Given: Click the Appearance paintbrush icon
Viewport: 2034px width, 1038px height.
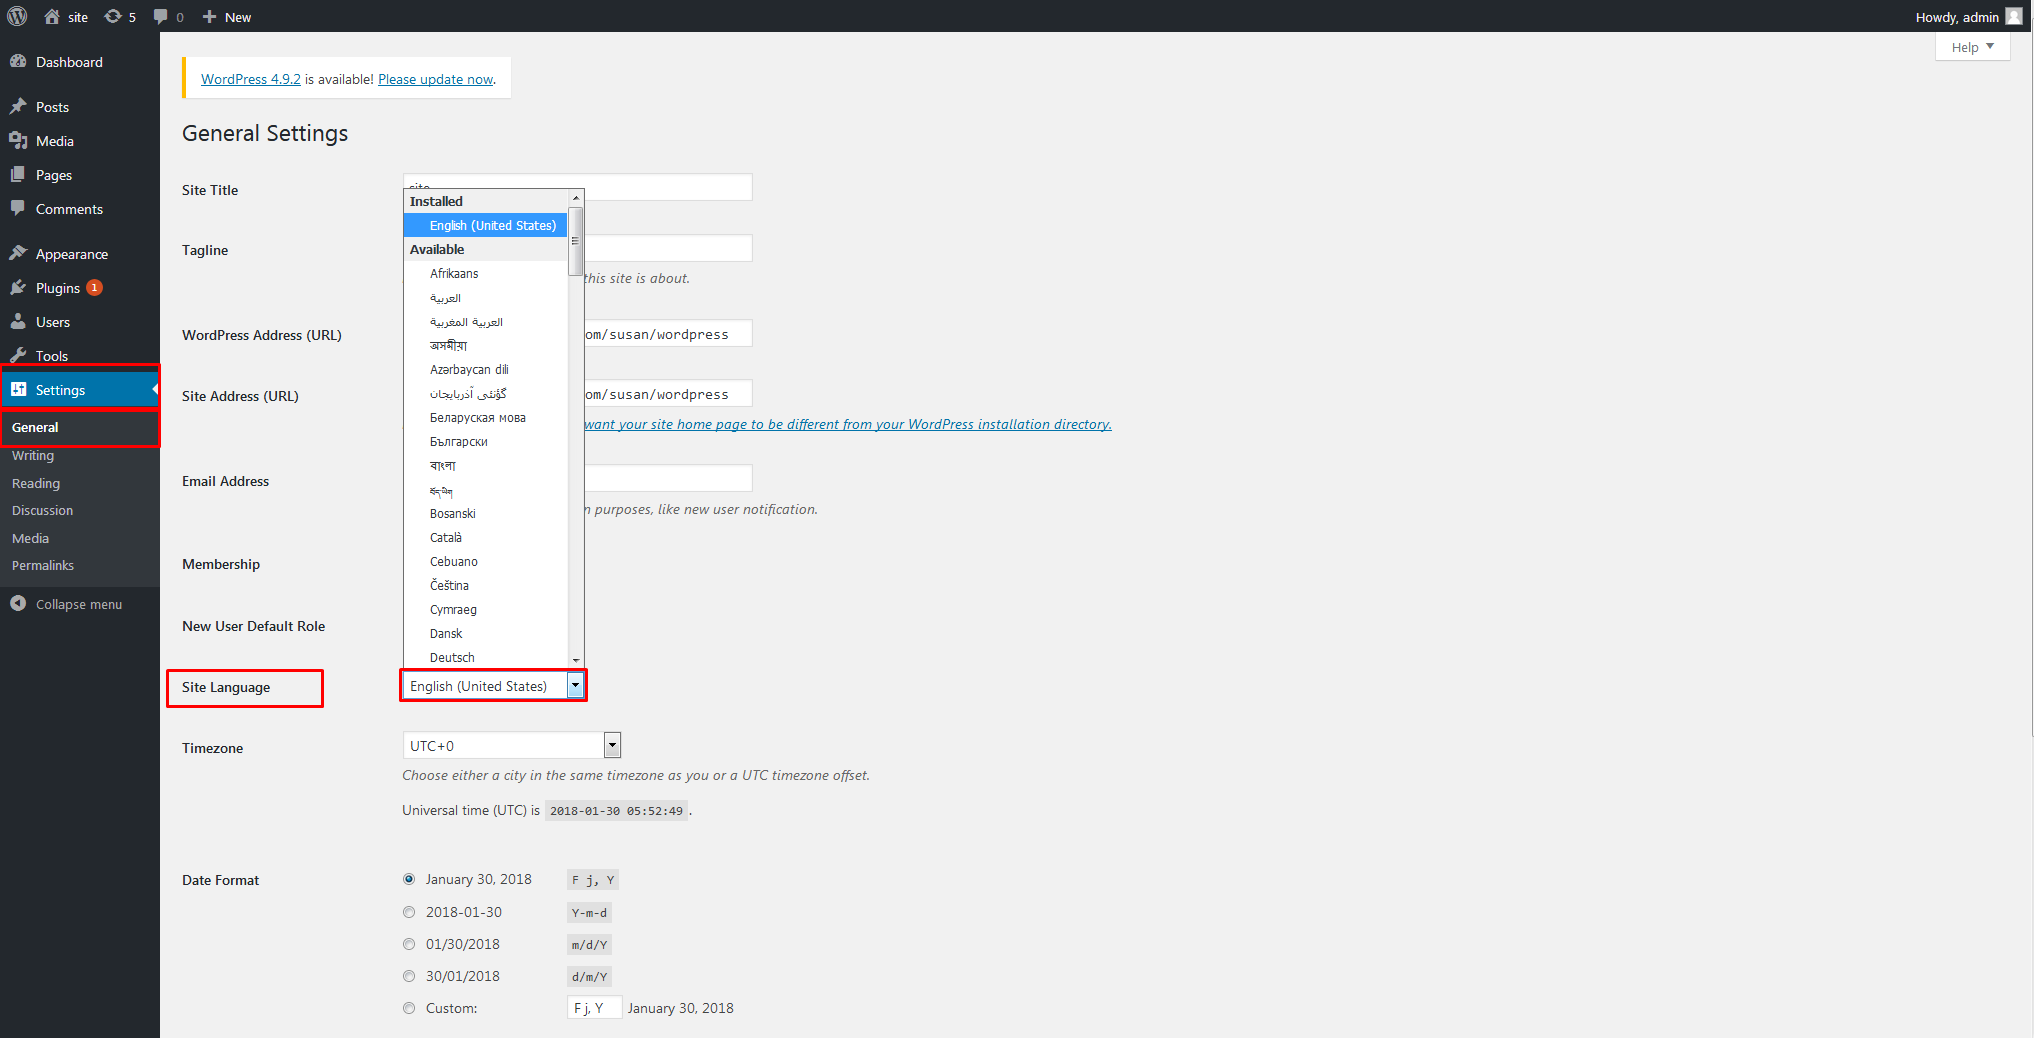Looking at the screenshot, I should point(18,253).
